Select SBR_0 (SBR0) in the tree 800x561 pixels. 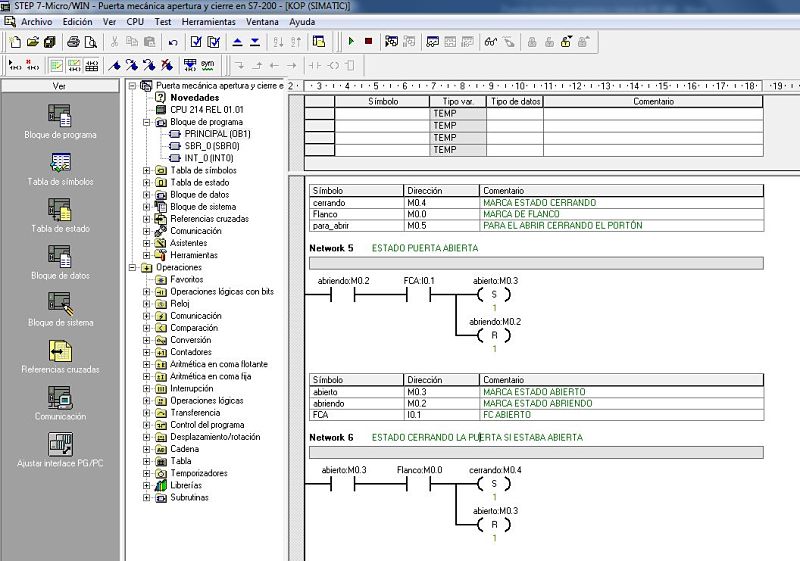pos(211,146)
